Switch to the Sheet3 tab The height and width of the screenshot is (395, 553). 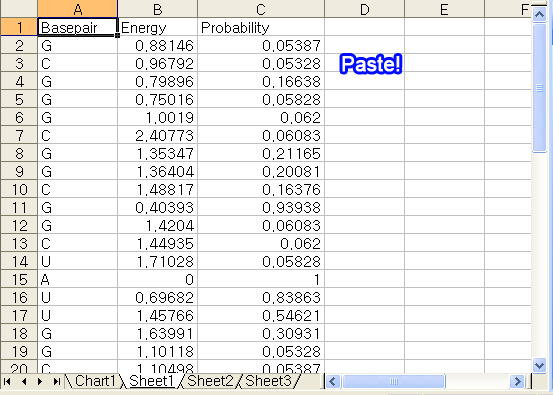[268, 381]
